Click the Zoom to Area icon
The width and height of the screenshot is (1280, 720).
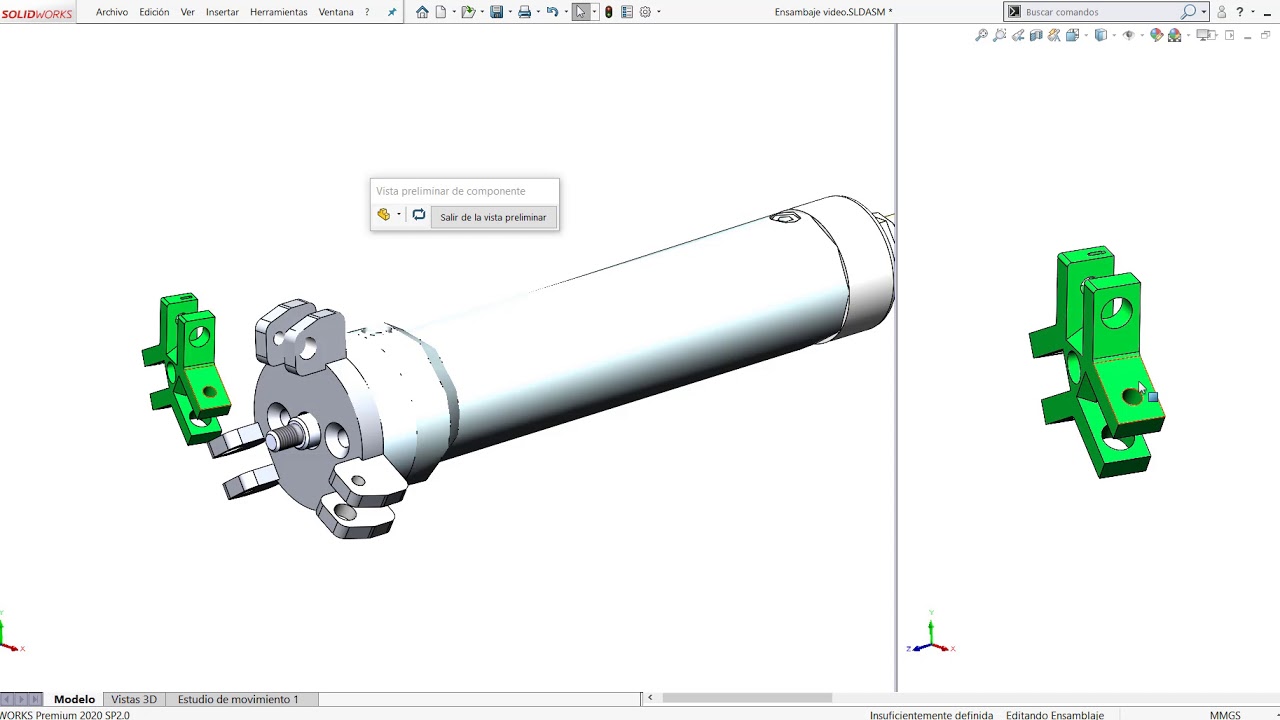point(999,35)
